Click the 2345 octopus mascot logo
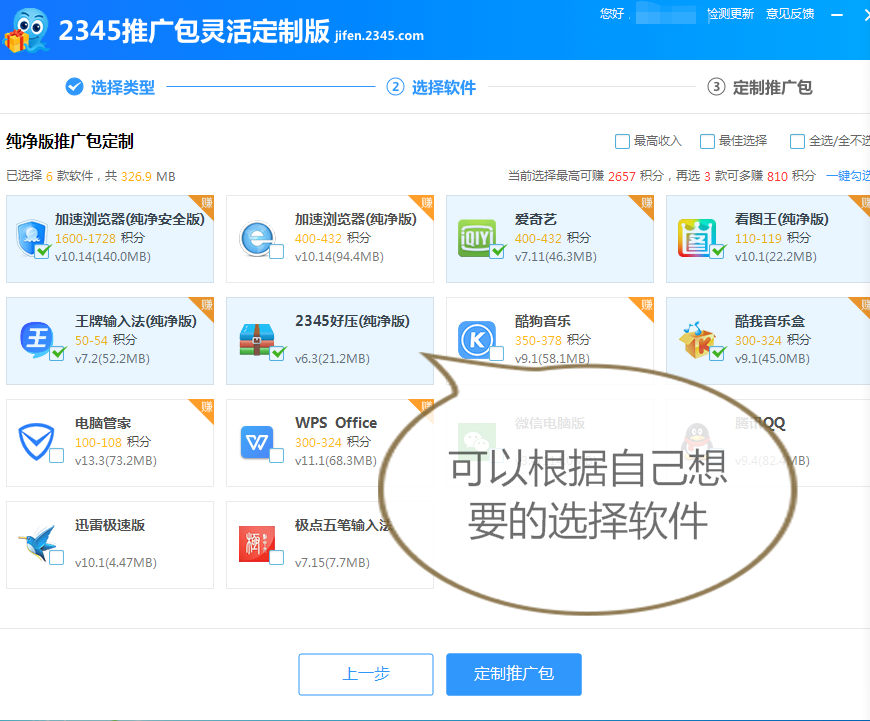 coord(26,30)
